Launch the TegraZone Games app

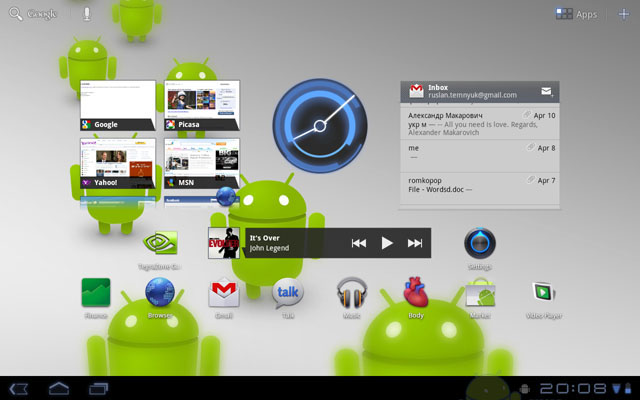[160, 249]
